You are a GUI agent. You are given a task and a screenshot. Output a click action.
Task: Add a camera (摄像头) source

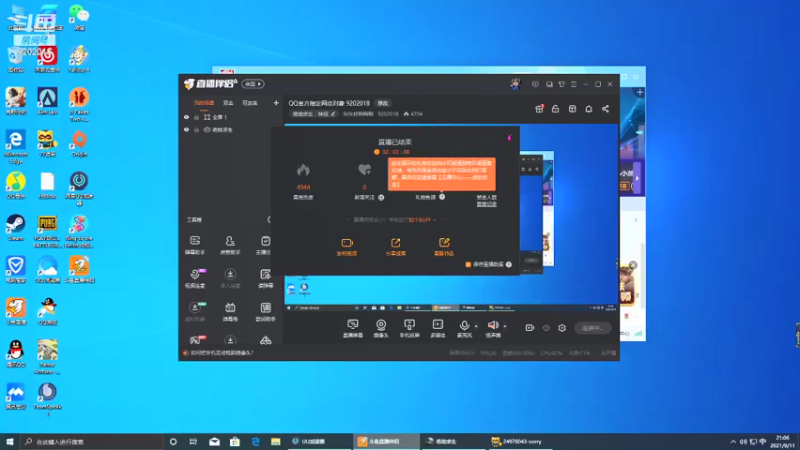point(381,328)
